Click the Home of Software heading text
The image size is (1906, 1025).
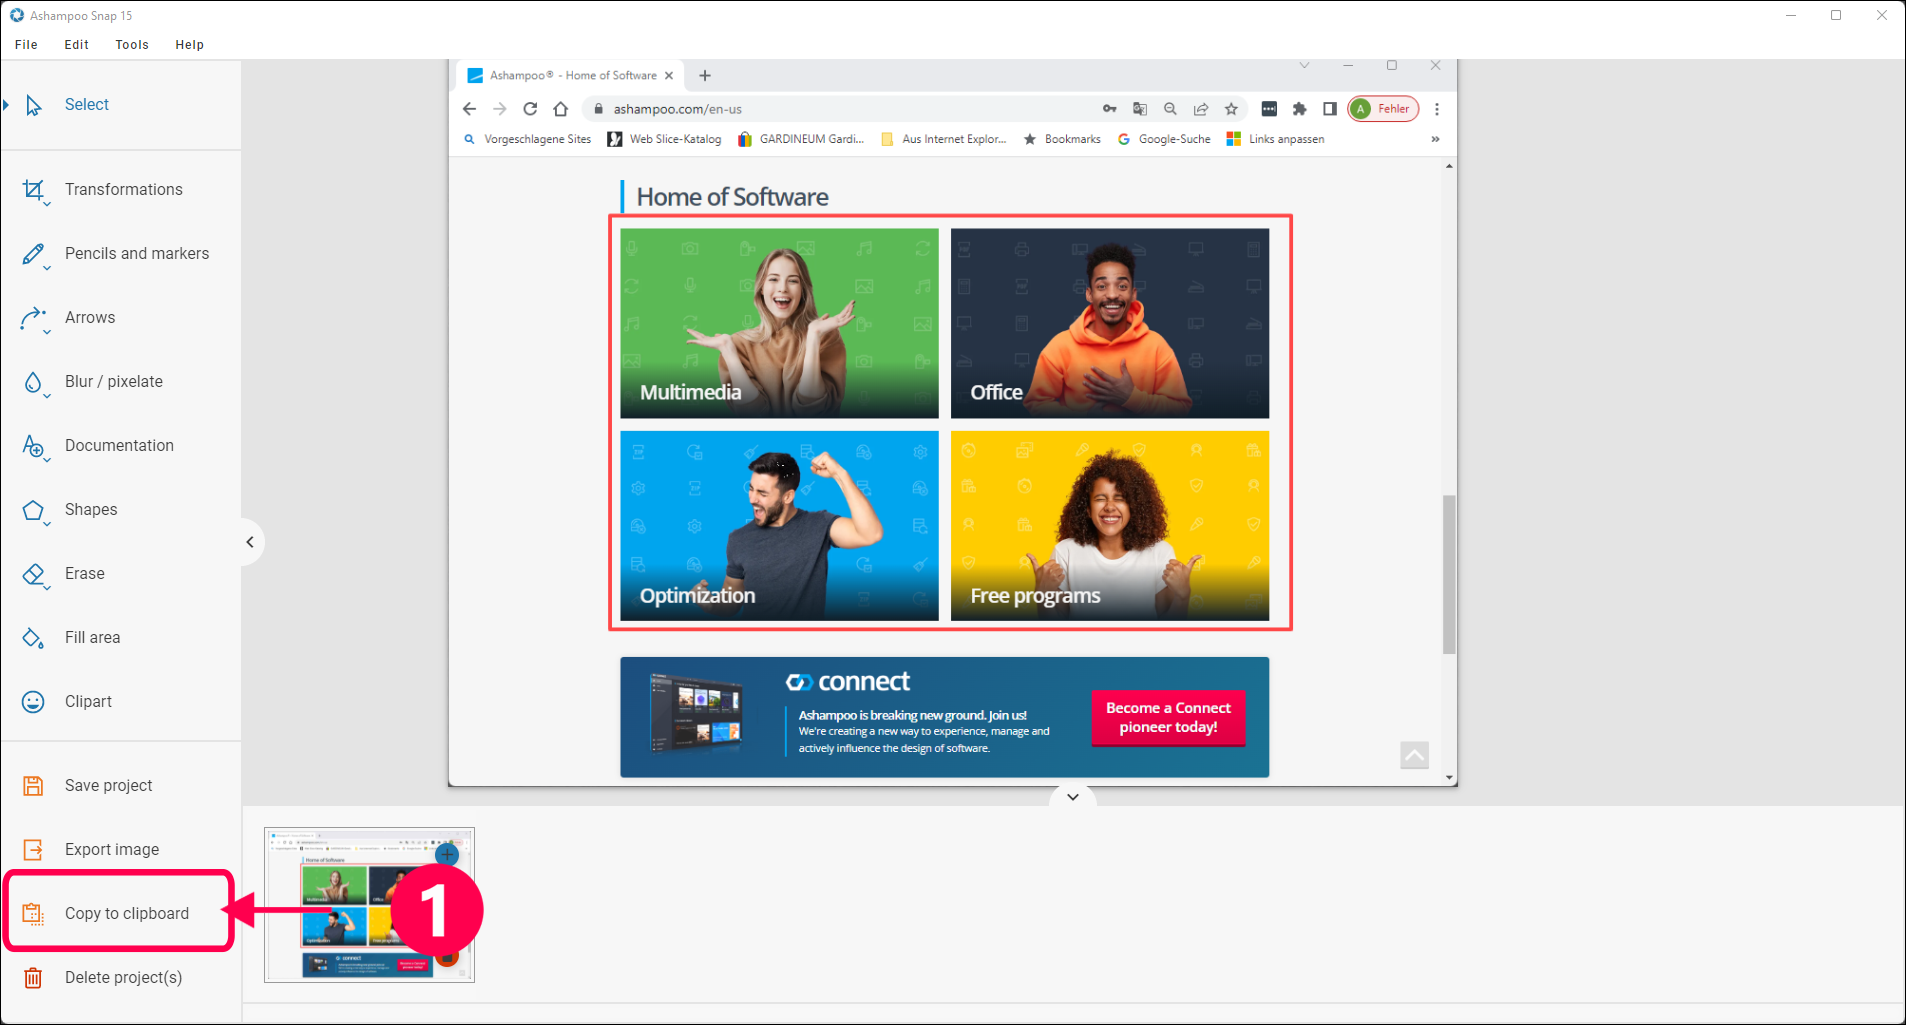[732, 197]
